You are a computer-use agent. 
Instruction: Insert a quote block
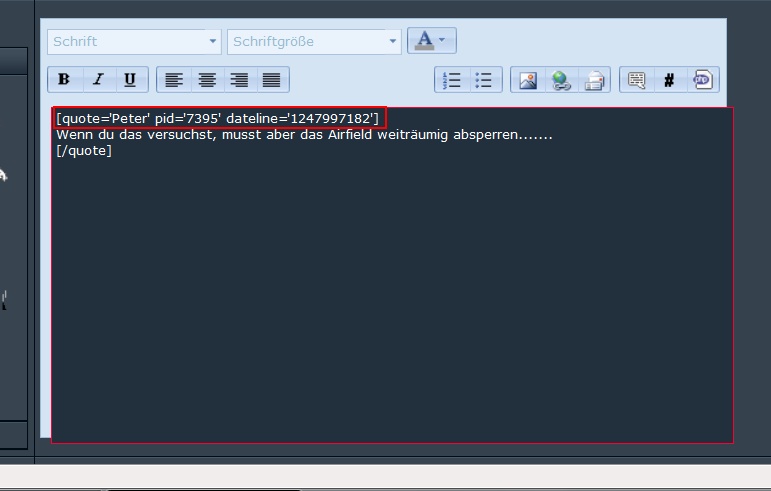coord(636,80)
